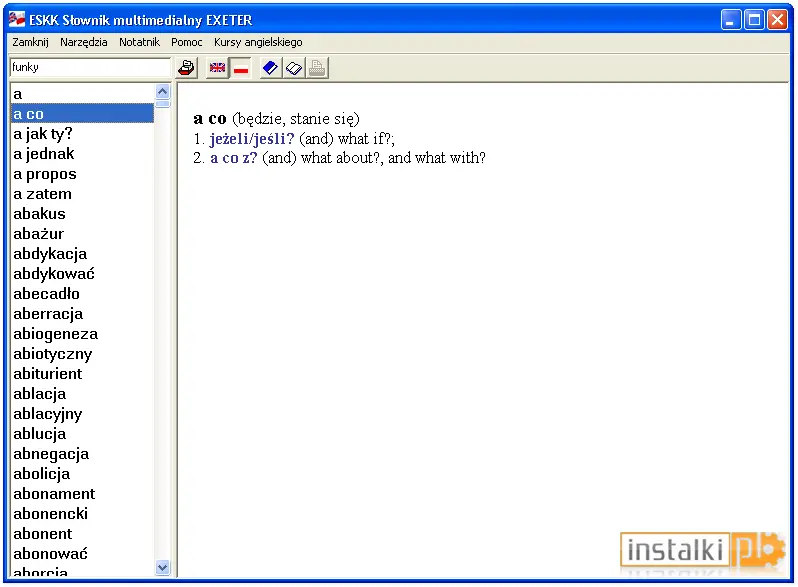Select the word 'aberracja'
The image size is (798, 587).
click(82, 314)
